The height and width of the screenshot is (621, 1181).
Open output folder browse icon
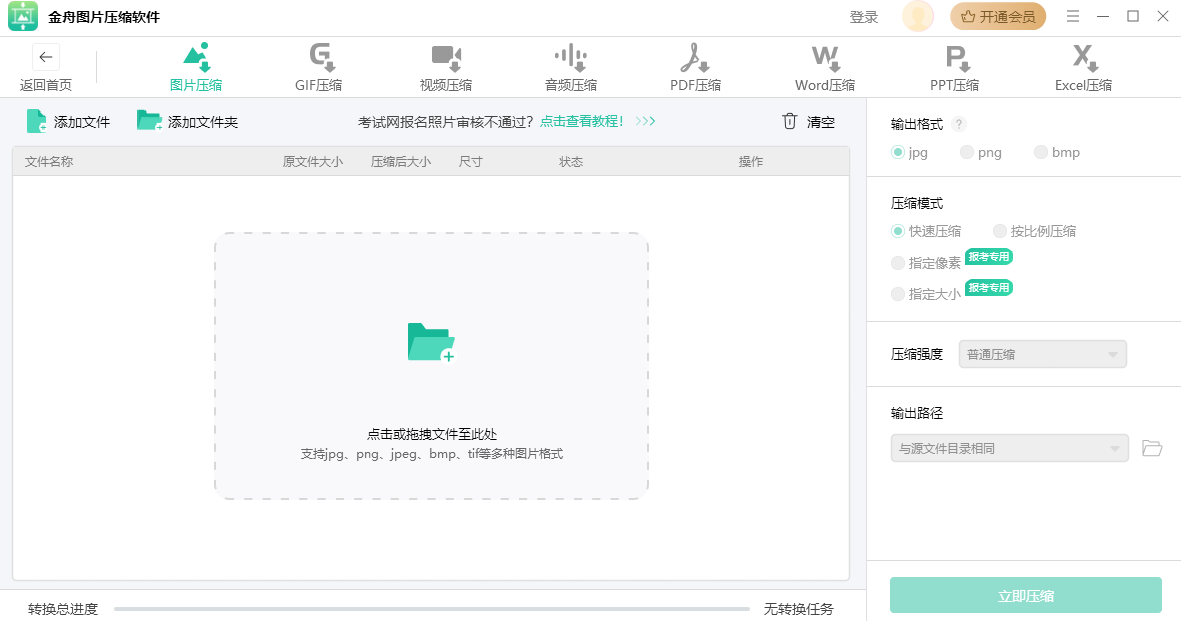click(1152, 448)
